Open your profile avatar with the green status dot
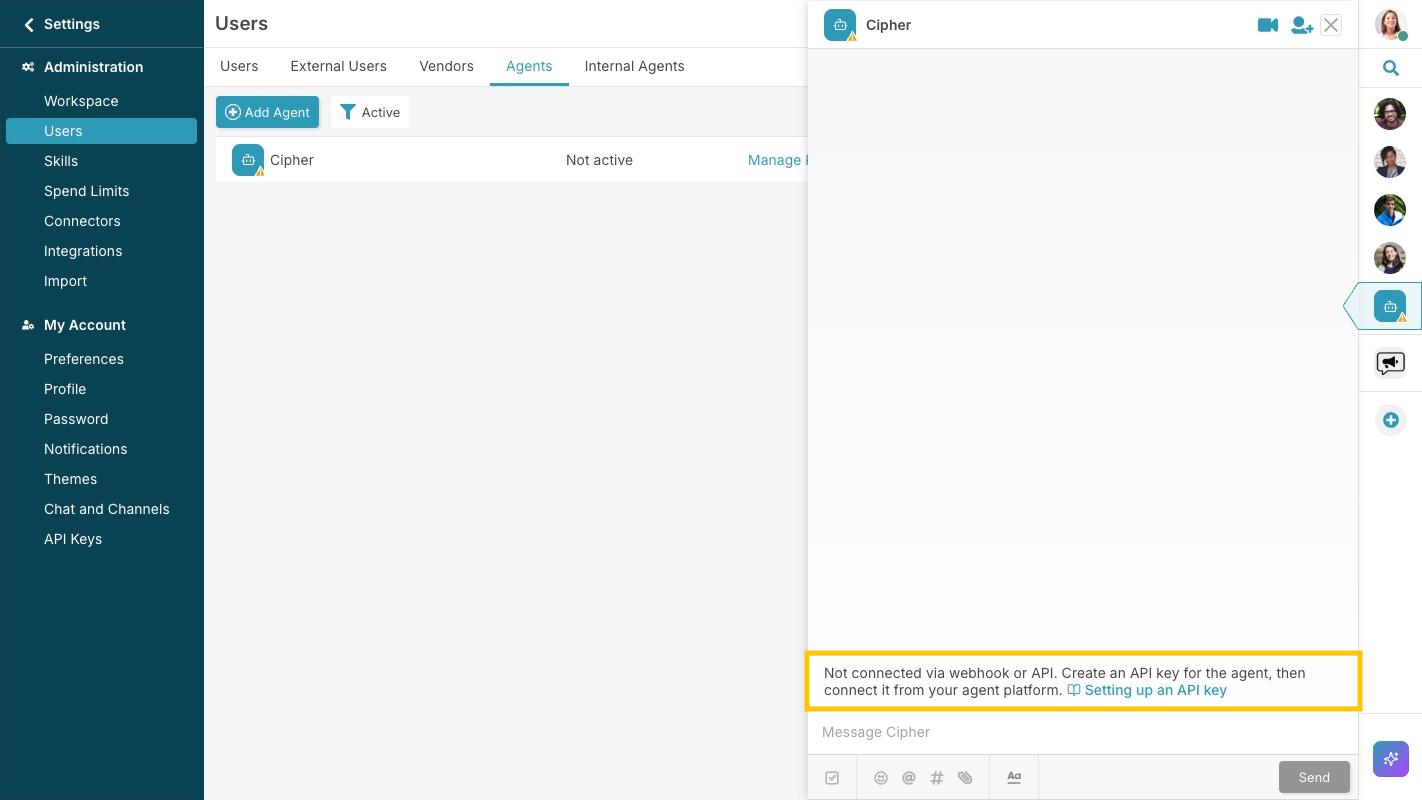This screenshot has width=1422, height=800. click(x=1390, y=24)
